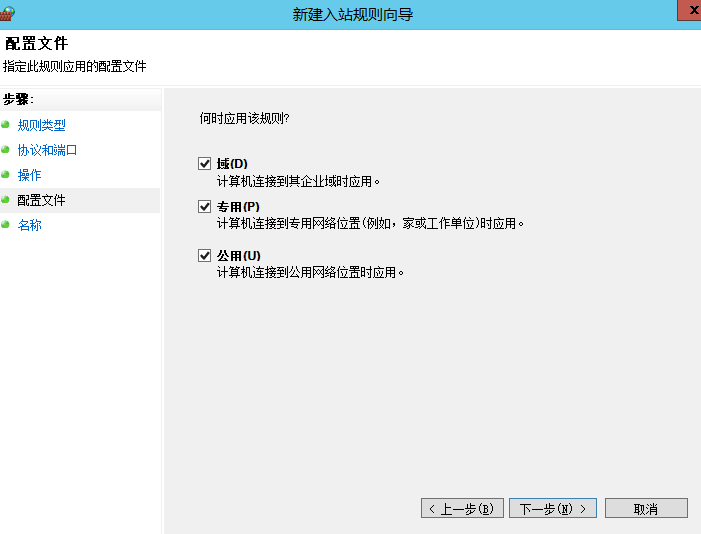Click the question 何时应用该规则?
701x534 pixels.
click(x=245, y=119)
